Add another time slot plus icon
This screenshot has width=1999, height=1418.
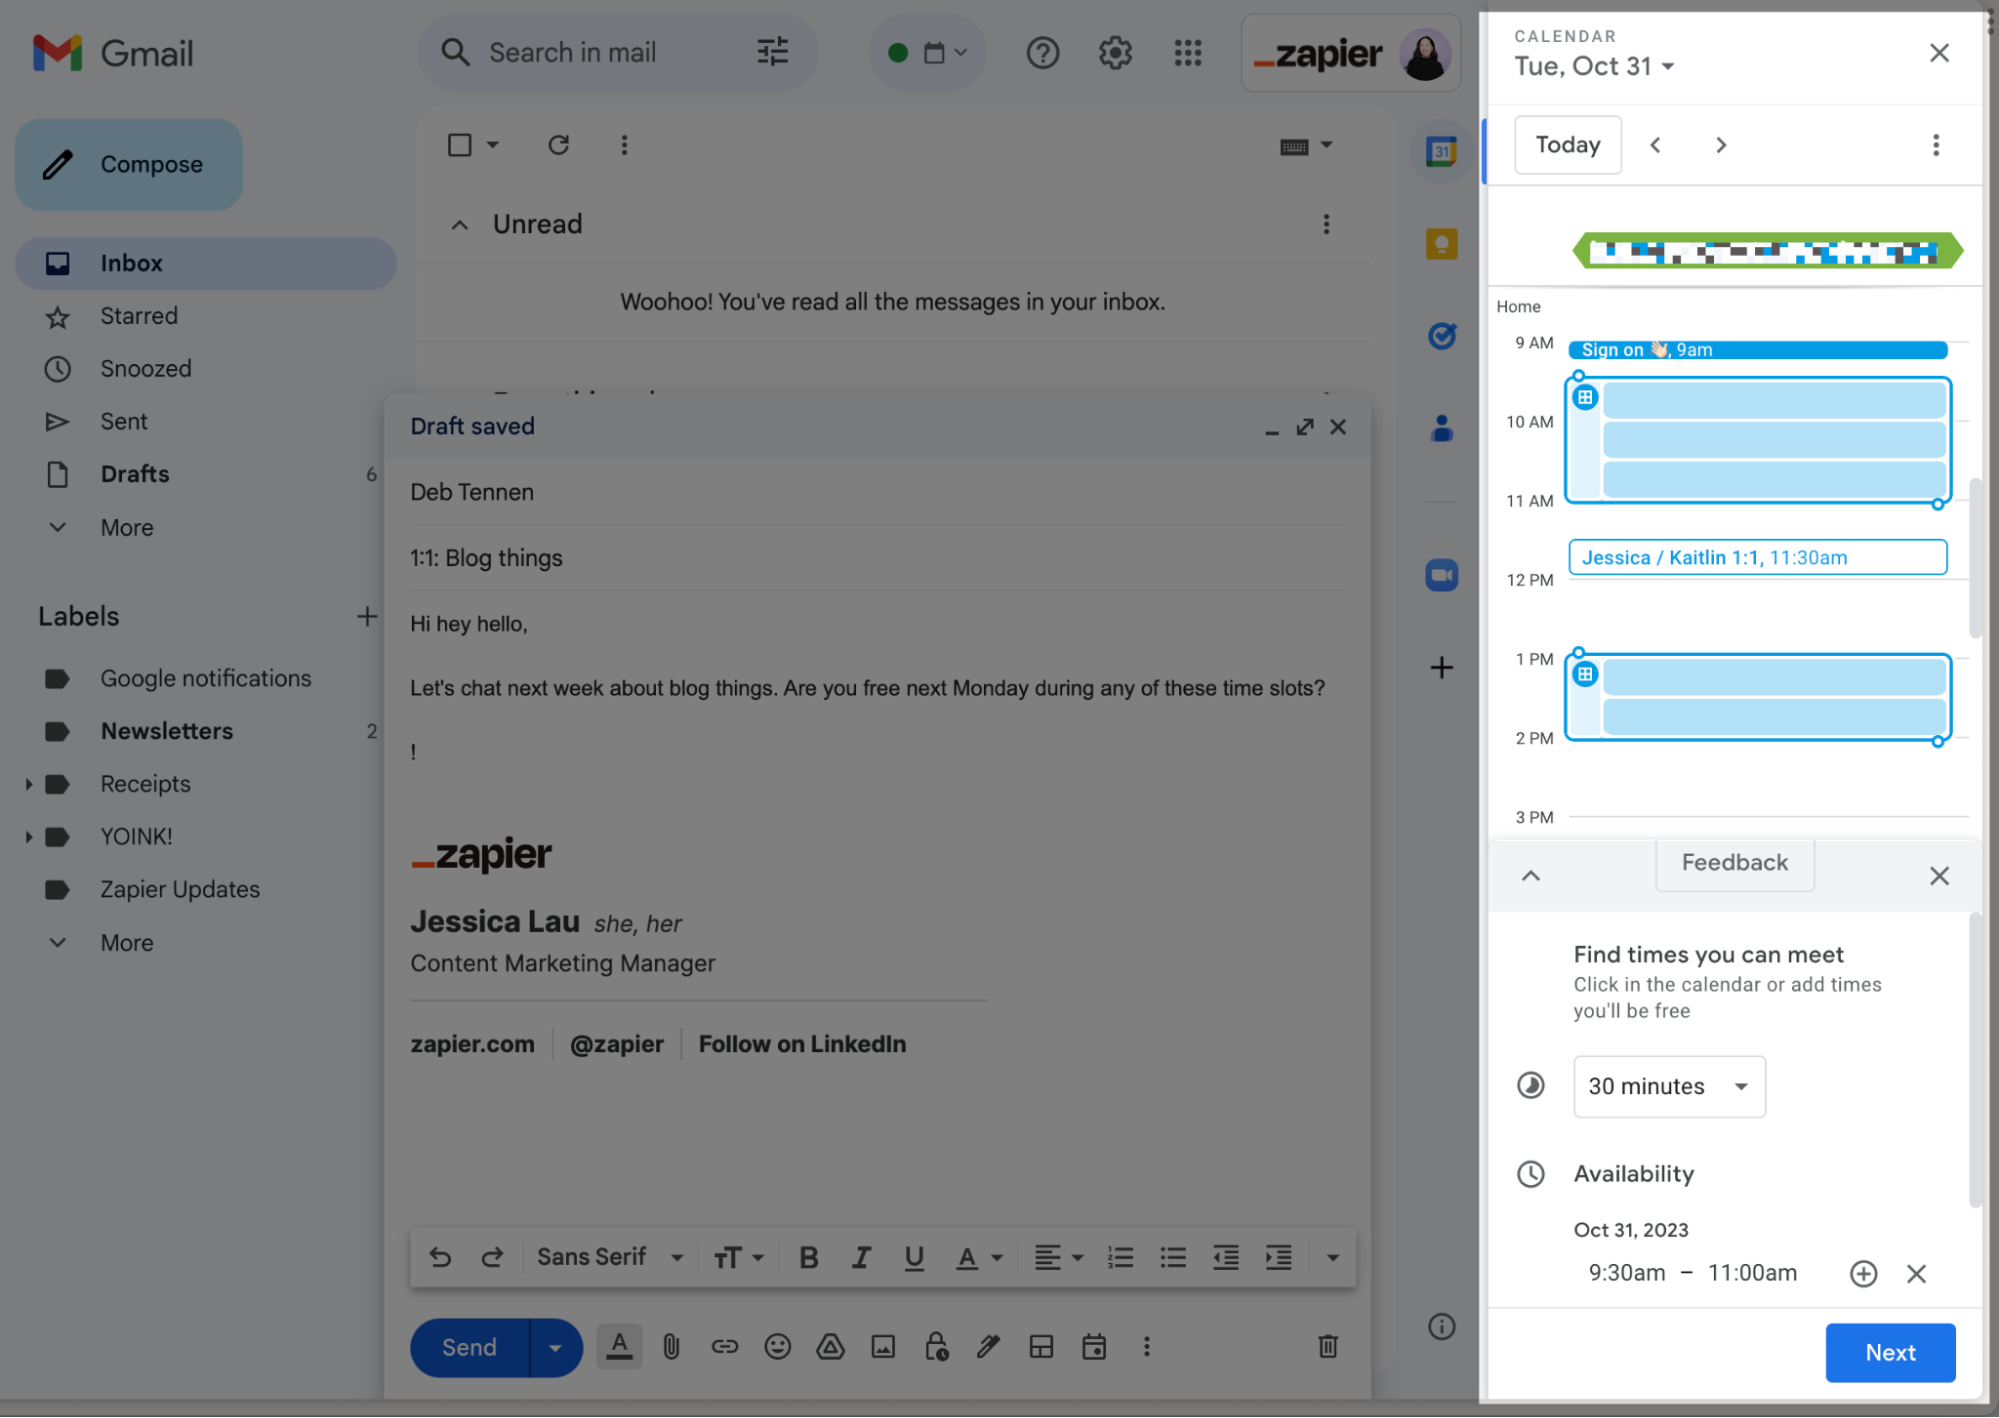(1863, 1274)
